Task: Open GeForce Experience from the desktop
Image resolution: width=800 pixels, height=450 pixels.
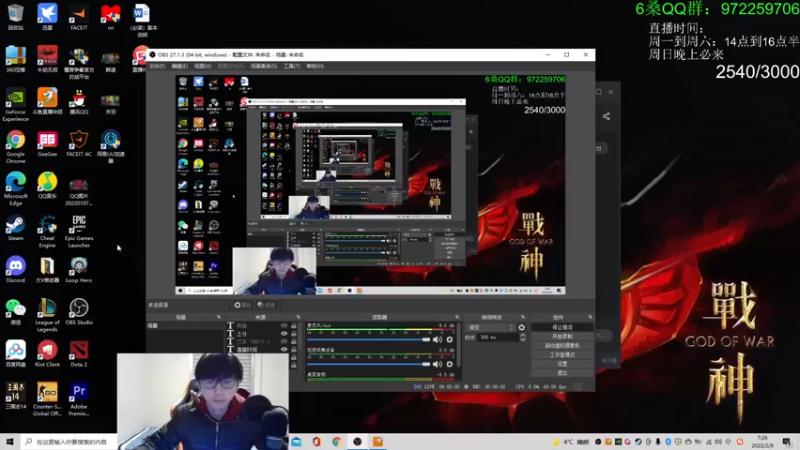Action: [x=15, y=105]
